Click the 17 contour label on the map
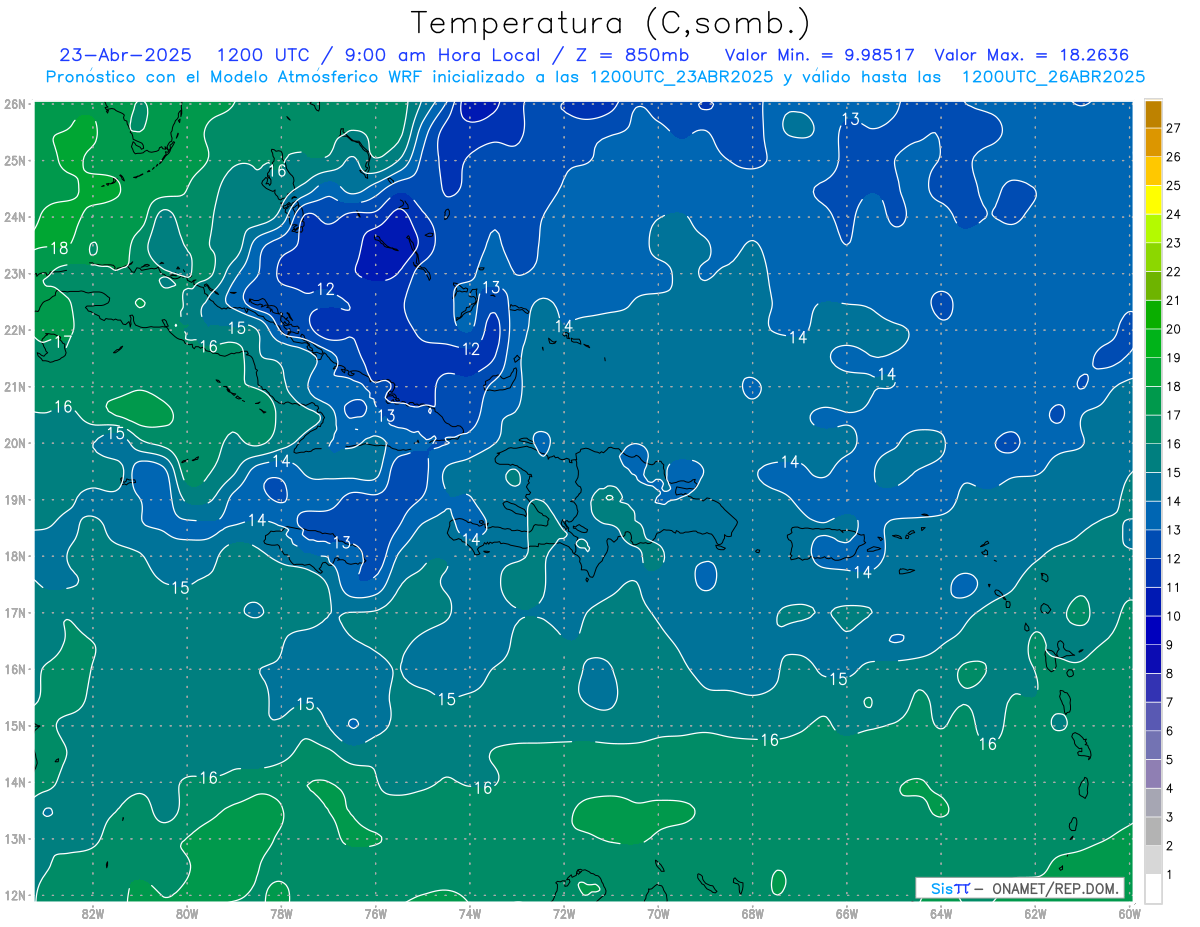Screen dimensions: 1200x927 tap(62, 342)
